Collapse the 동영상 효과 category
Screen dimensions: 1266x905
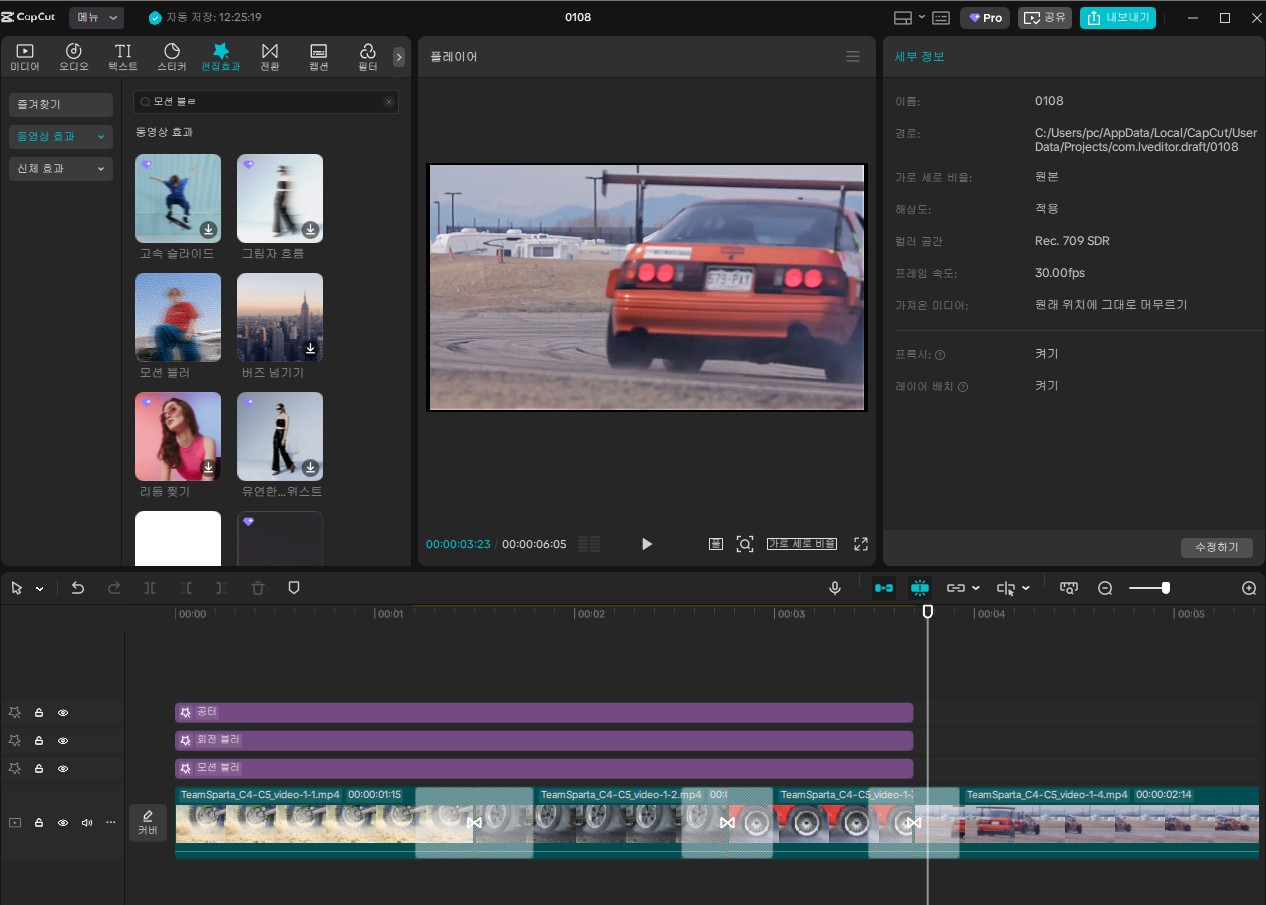click(60, 136)
